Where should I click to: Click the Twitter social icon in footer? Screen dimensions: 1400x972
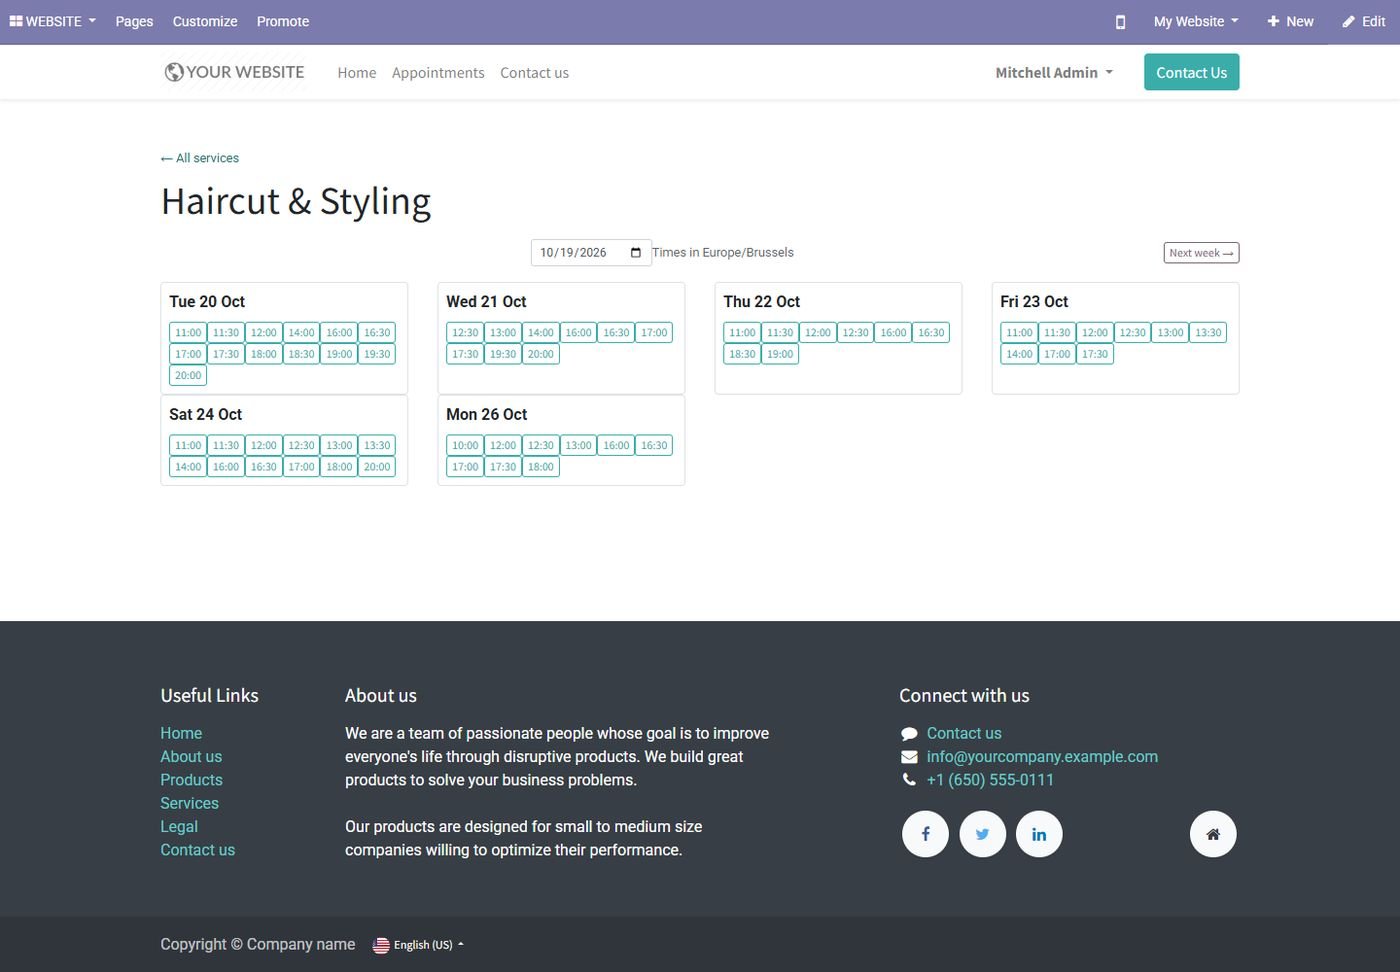pos(982,834)
